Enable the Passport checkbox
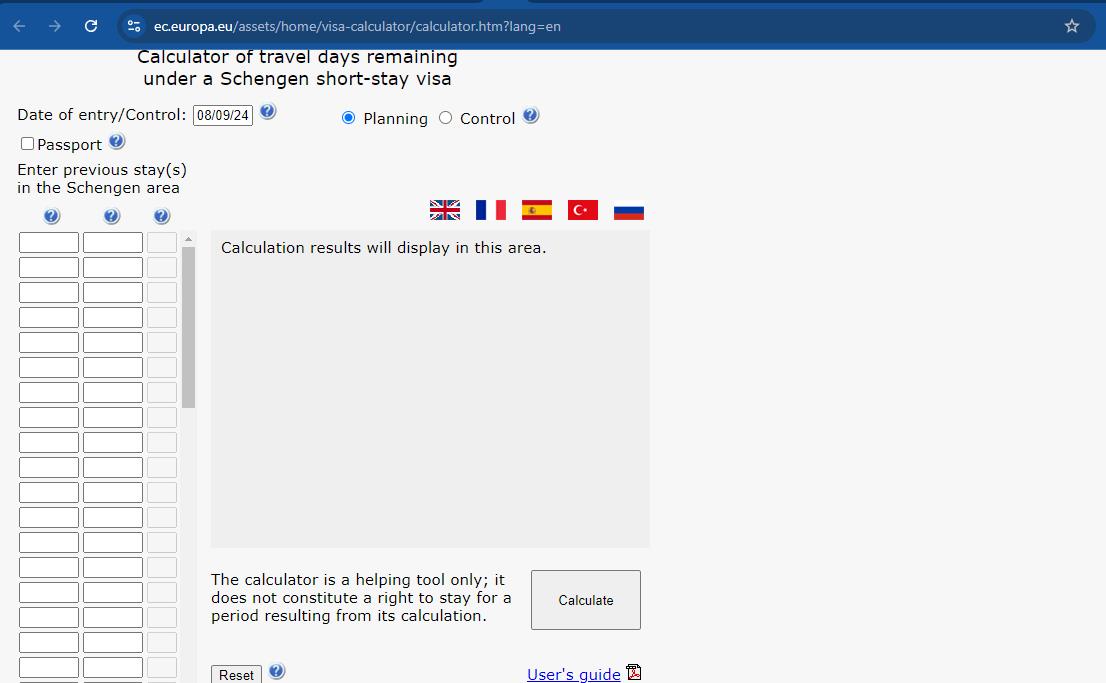Viewport: 1106px width, 683px height. [x=27, y=143]
